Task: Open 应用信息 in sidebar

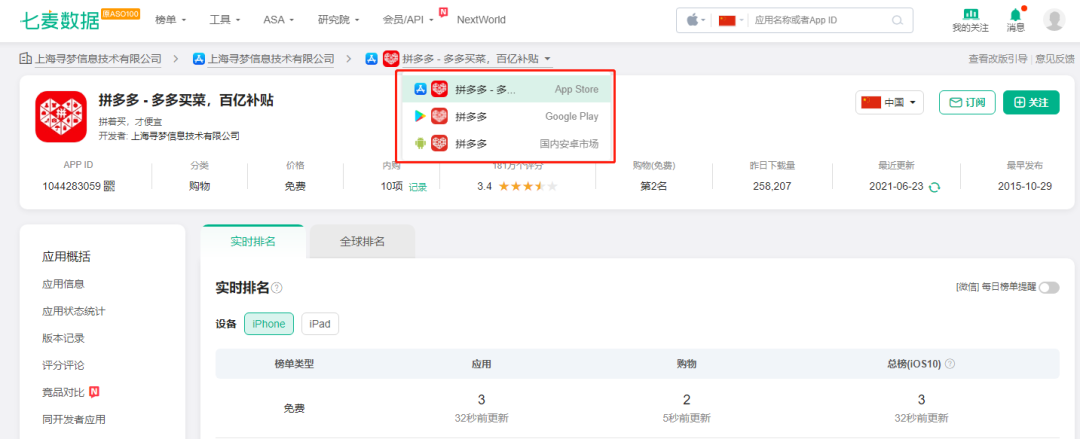Action: [63, 284]
